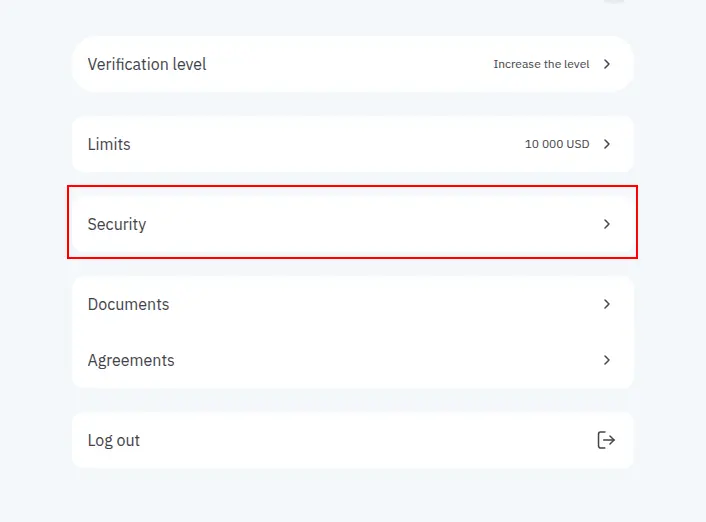Click the chevron next to Increase the level
This screenshot has width=706, height=522.
[x=607, y=64]
